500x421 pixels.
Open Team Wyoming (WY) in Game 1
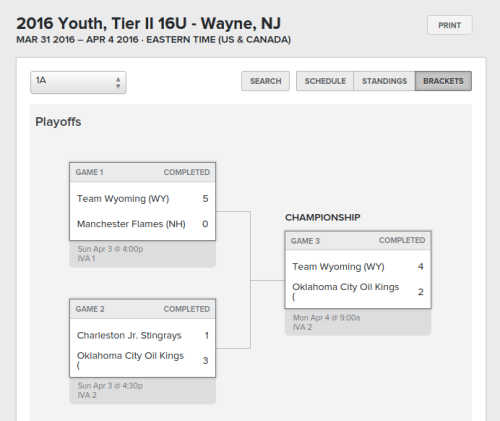(x=123, y=199)
